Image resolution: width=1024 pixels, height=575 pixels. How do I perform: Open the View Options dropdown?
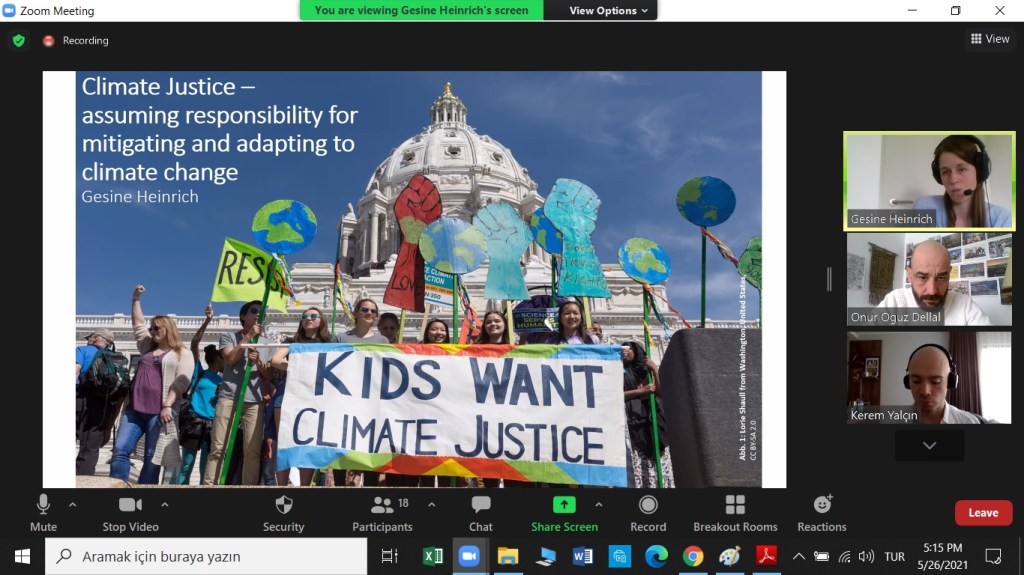(608, 11)
